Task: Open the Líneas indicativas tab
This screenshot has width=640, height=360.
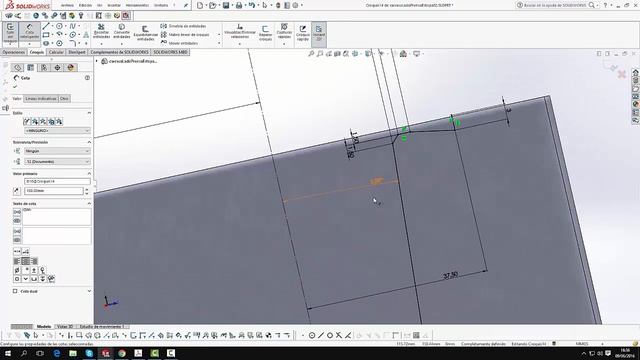Action: click(x=41, y=99)
